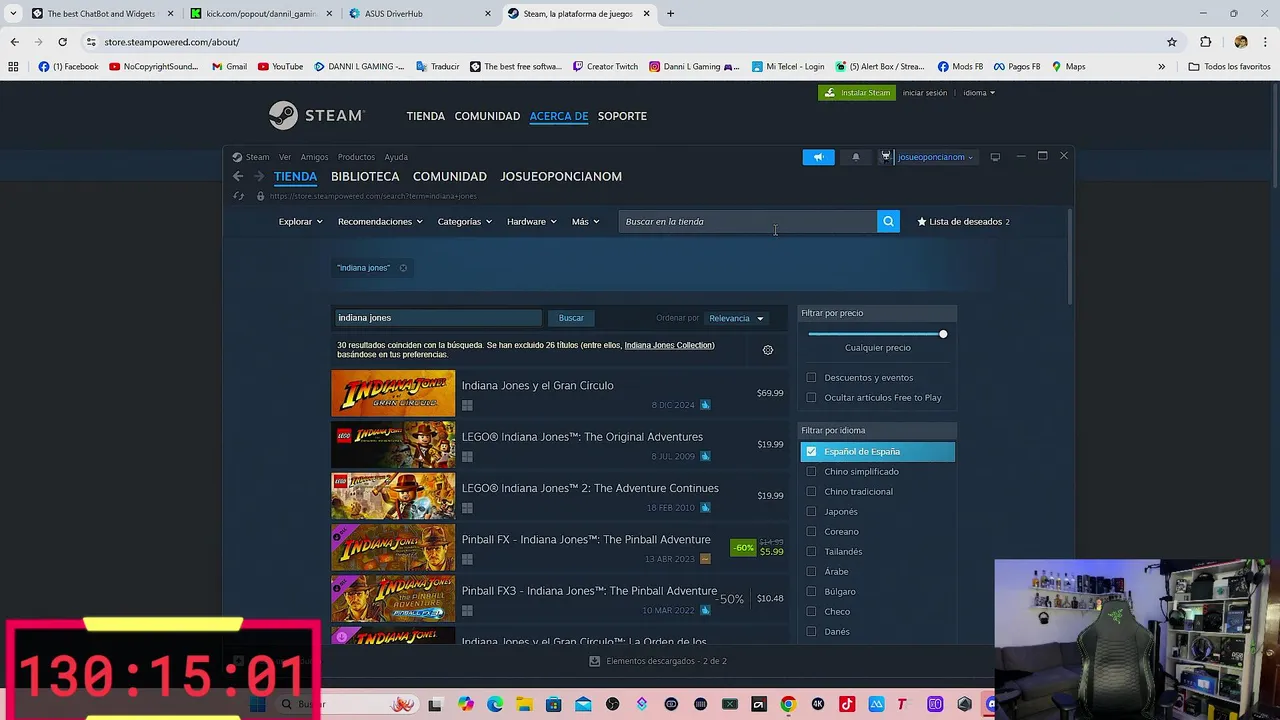The width and height of the screenshot is (1280, 720).
Task: Click the indiana jones search term field
Action: 437,318
